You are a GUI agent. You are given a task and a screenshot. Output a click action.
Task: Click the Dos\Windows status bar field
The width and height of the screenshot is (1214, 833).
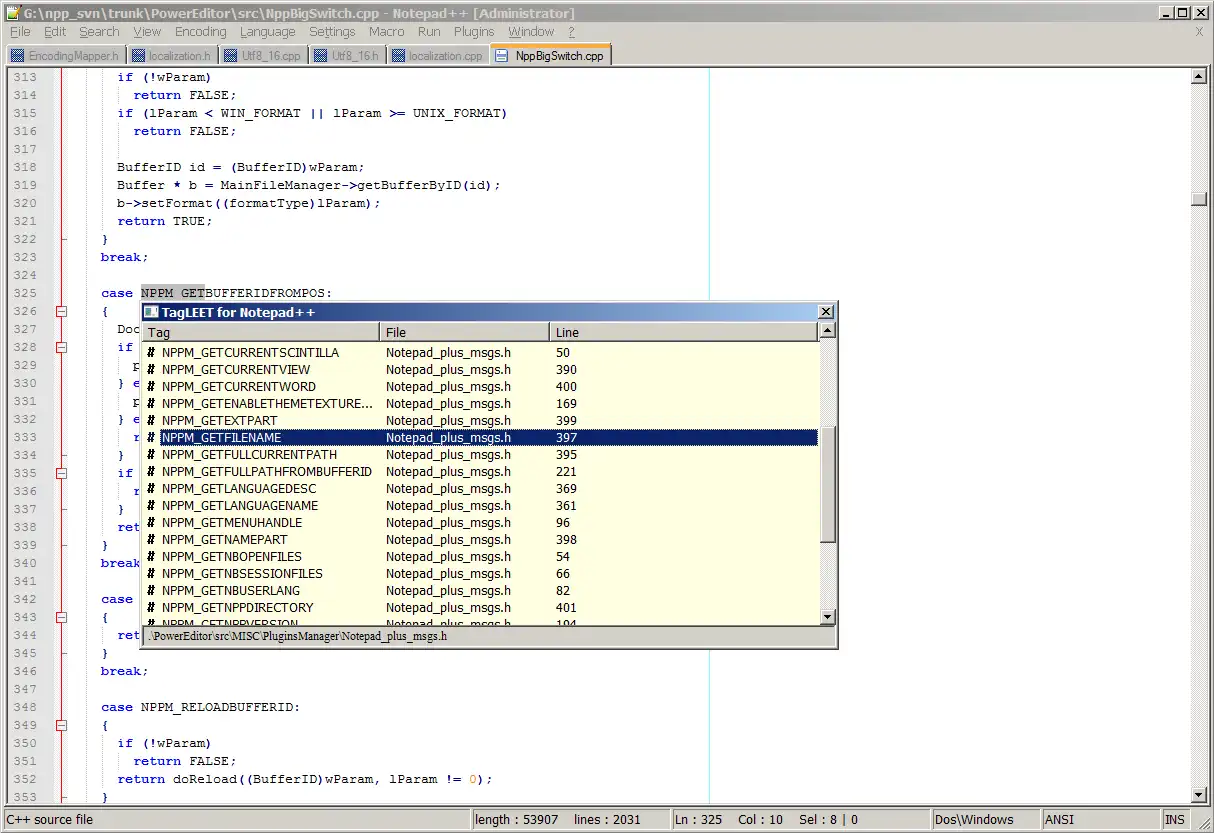[x=984, y=820]
